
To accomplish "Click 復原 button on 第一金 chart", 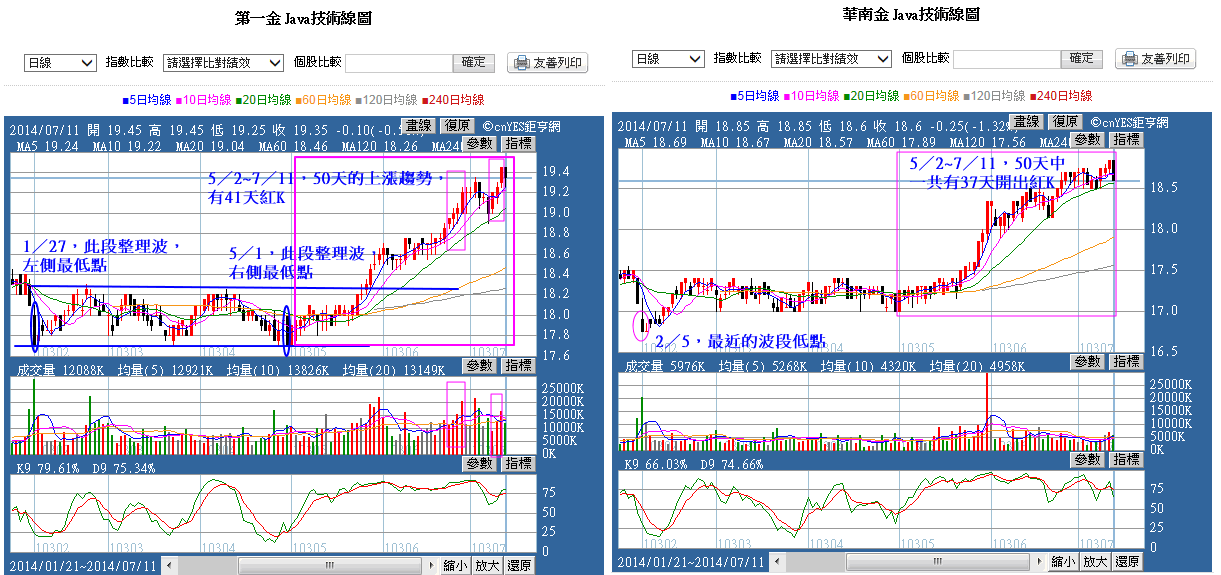I will [x=457, y=126].
